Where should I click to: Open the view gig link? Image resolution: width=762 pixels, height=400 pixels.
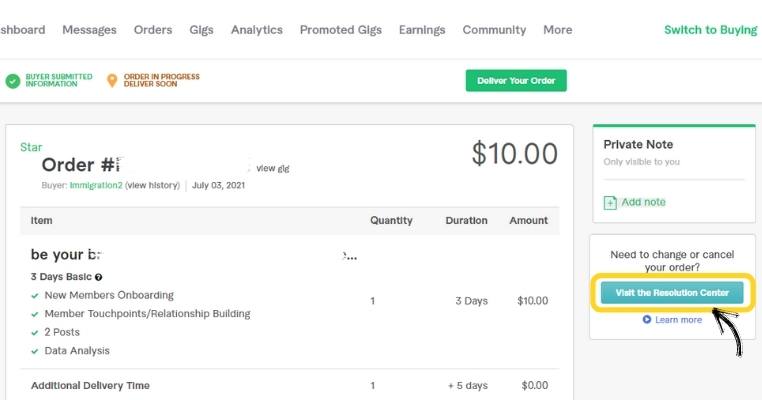click(x=273, y=168)
